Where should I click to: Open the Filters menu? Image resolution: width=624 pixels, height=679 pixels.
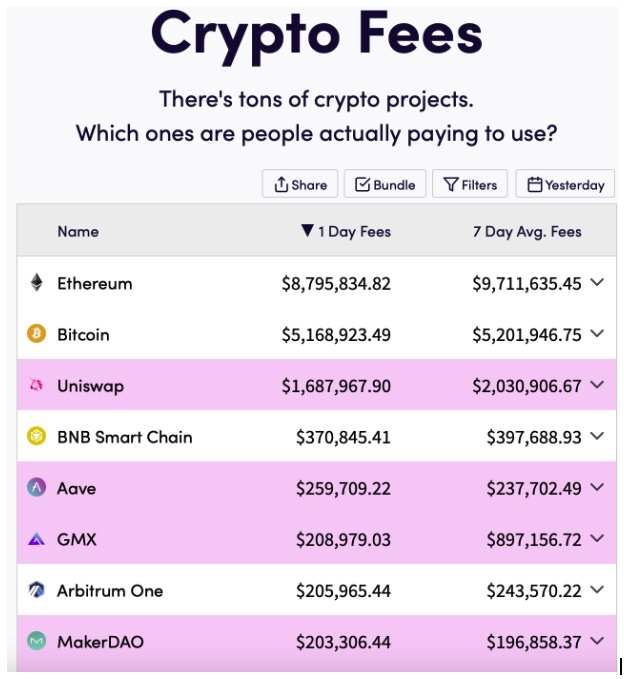click(470, 184)
